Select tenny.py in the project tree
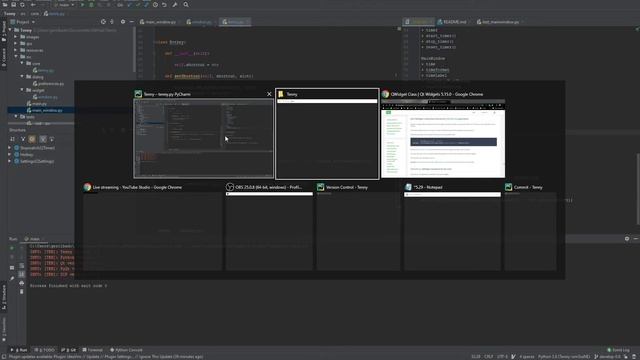 (43, 70)
